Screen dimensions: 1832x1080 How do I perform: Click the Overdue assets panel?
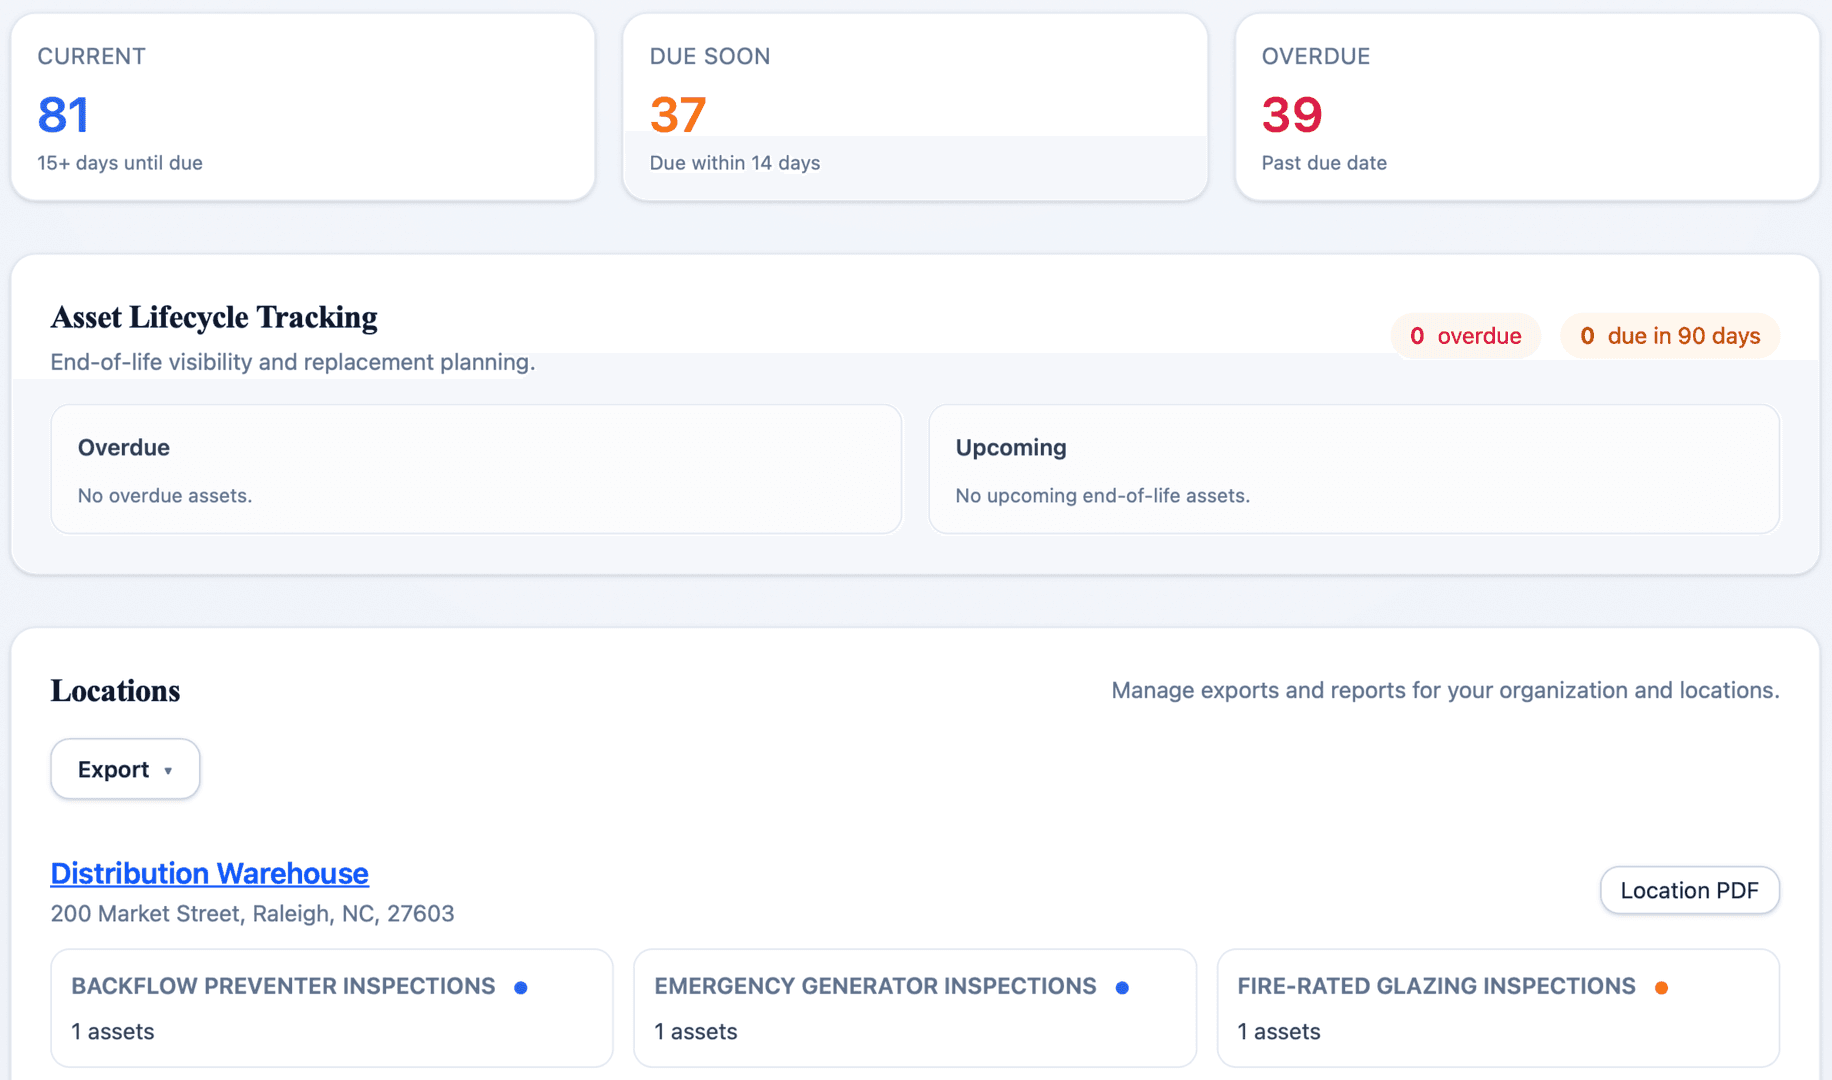(476, 469)
